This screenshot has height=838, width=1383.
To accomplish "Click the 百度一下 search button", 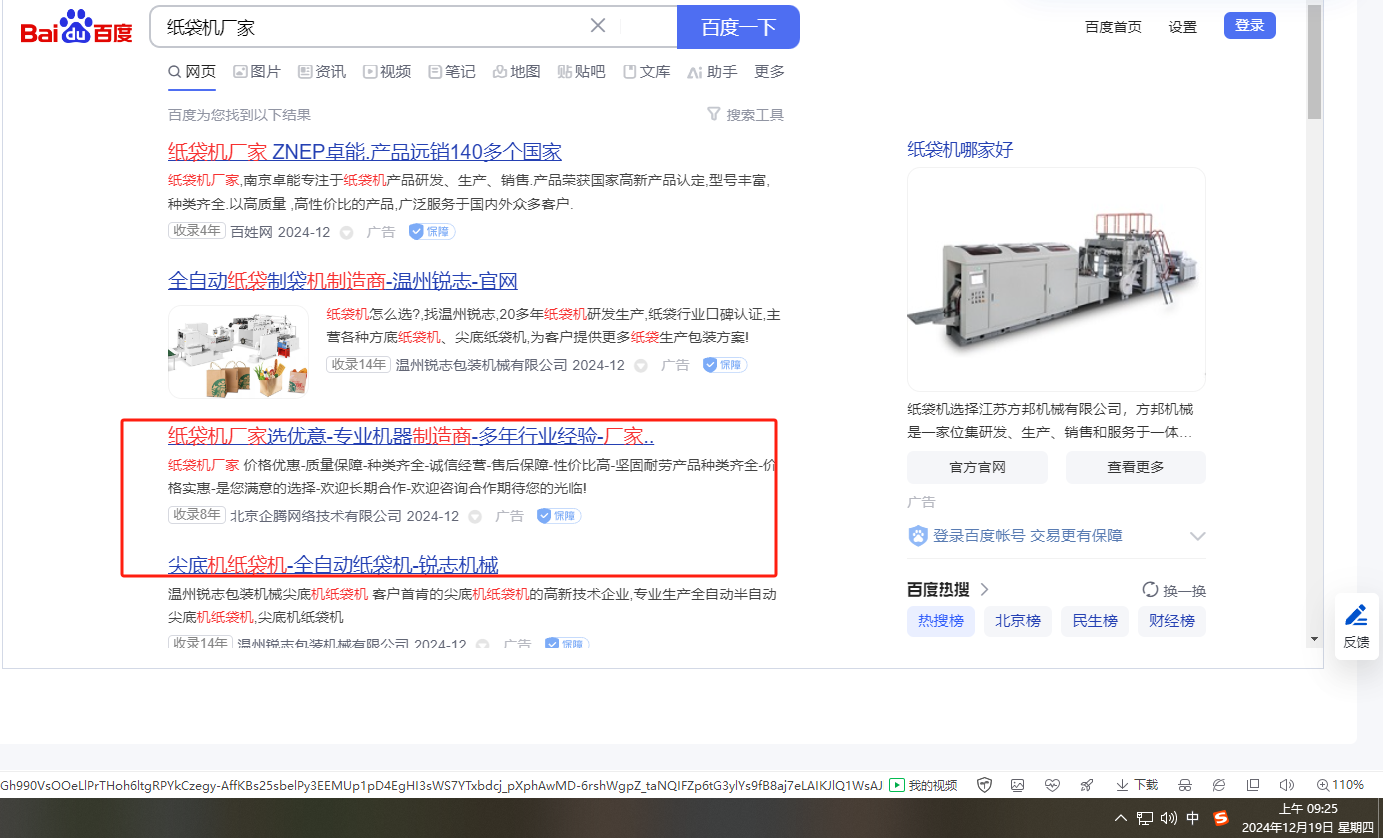I will pyautogui.click(x=738, y=27).
